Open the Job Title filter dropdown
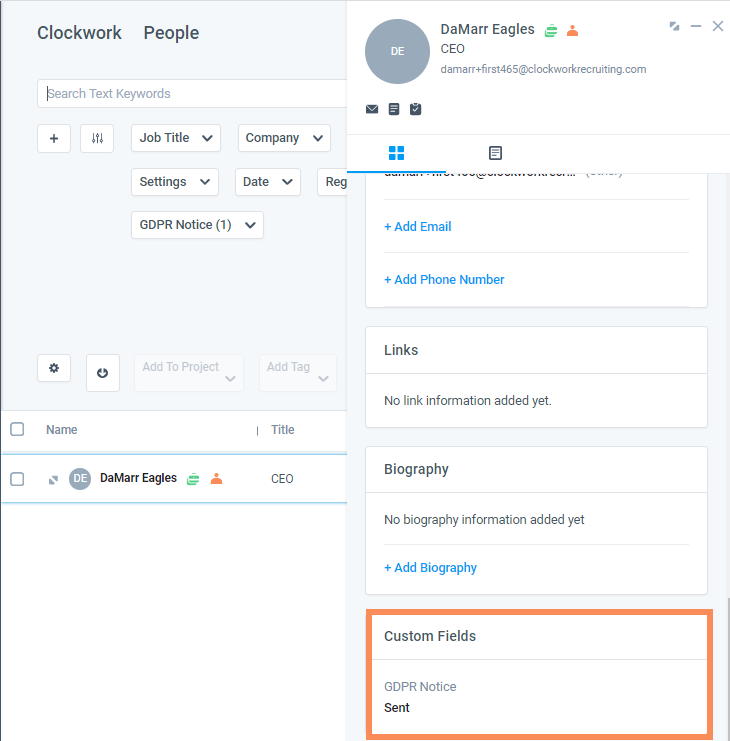 point(176,138)
